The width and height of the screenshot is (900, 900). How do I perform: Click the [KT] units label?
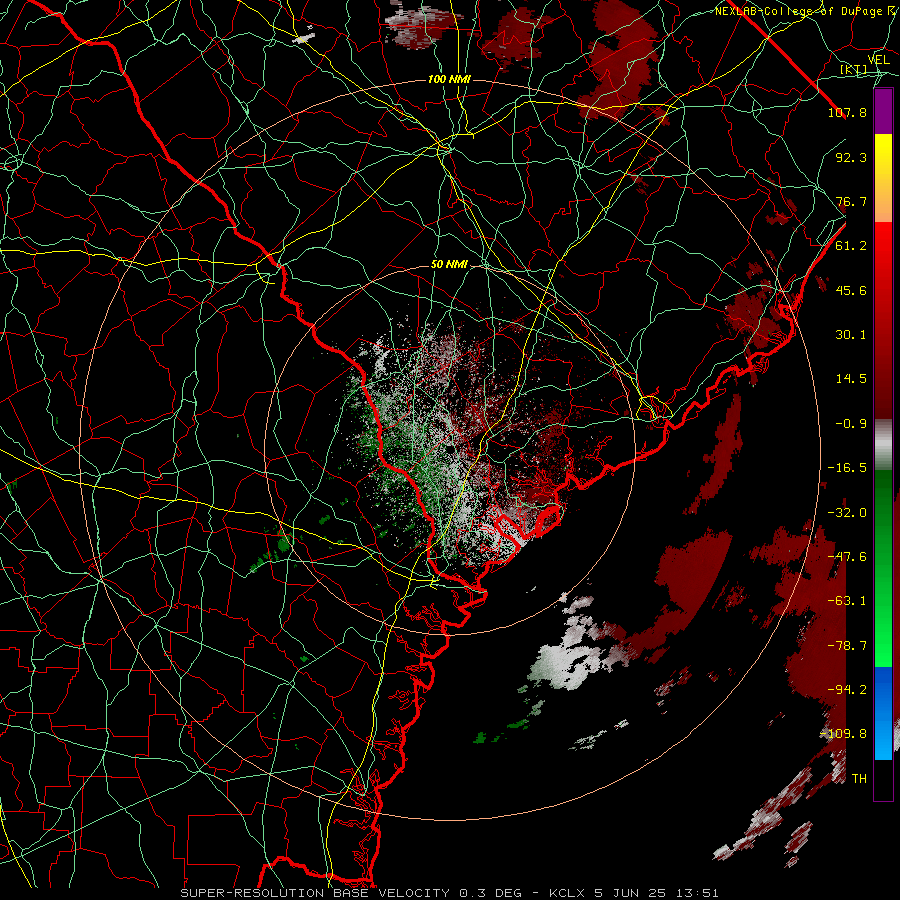[x=854, y=70]
